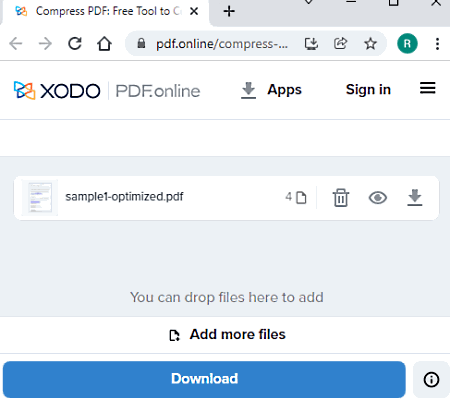
Task: Delete sample1-optimized.pdf with trash icon
Action: pos(341,197)
